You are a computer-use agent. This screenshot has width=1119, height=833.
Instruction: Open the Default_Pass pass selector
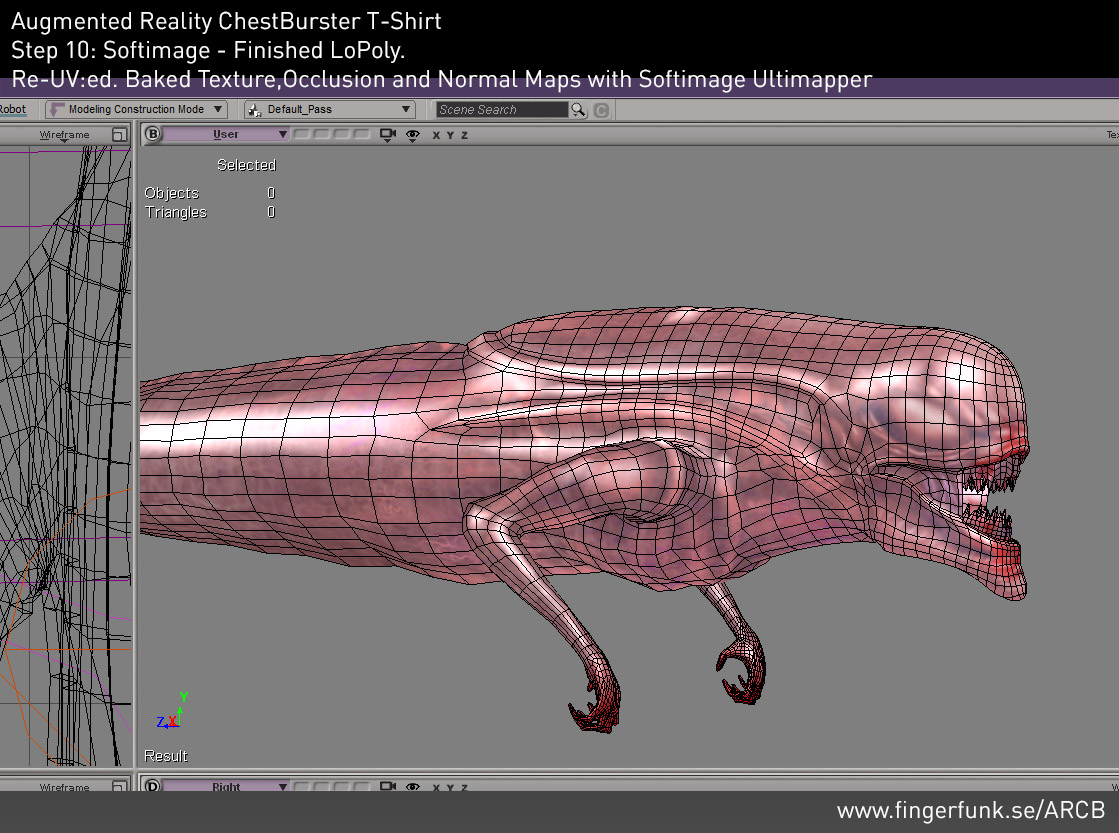(x=330, y=109)
